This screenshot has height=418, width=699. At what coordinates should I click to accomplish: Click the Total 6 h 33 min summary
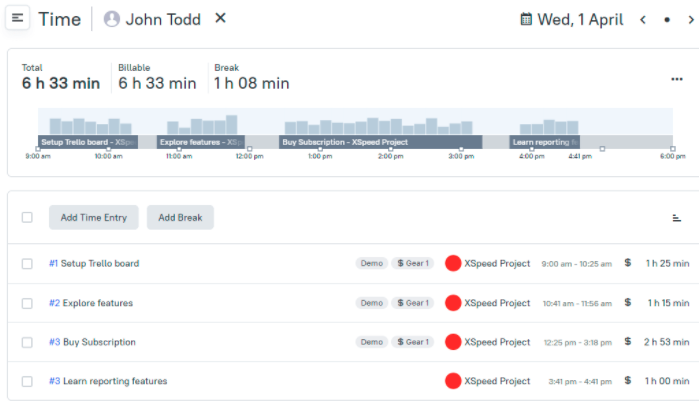[61, 78]
